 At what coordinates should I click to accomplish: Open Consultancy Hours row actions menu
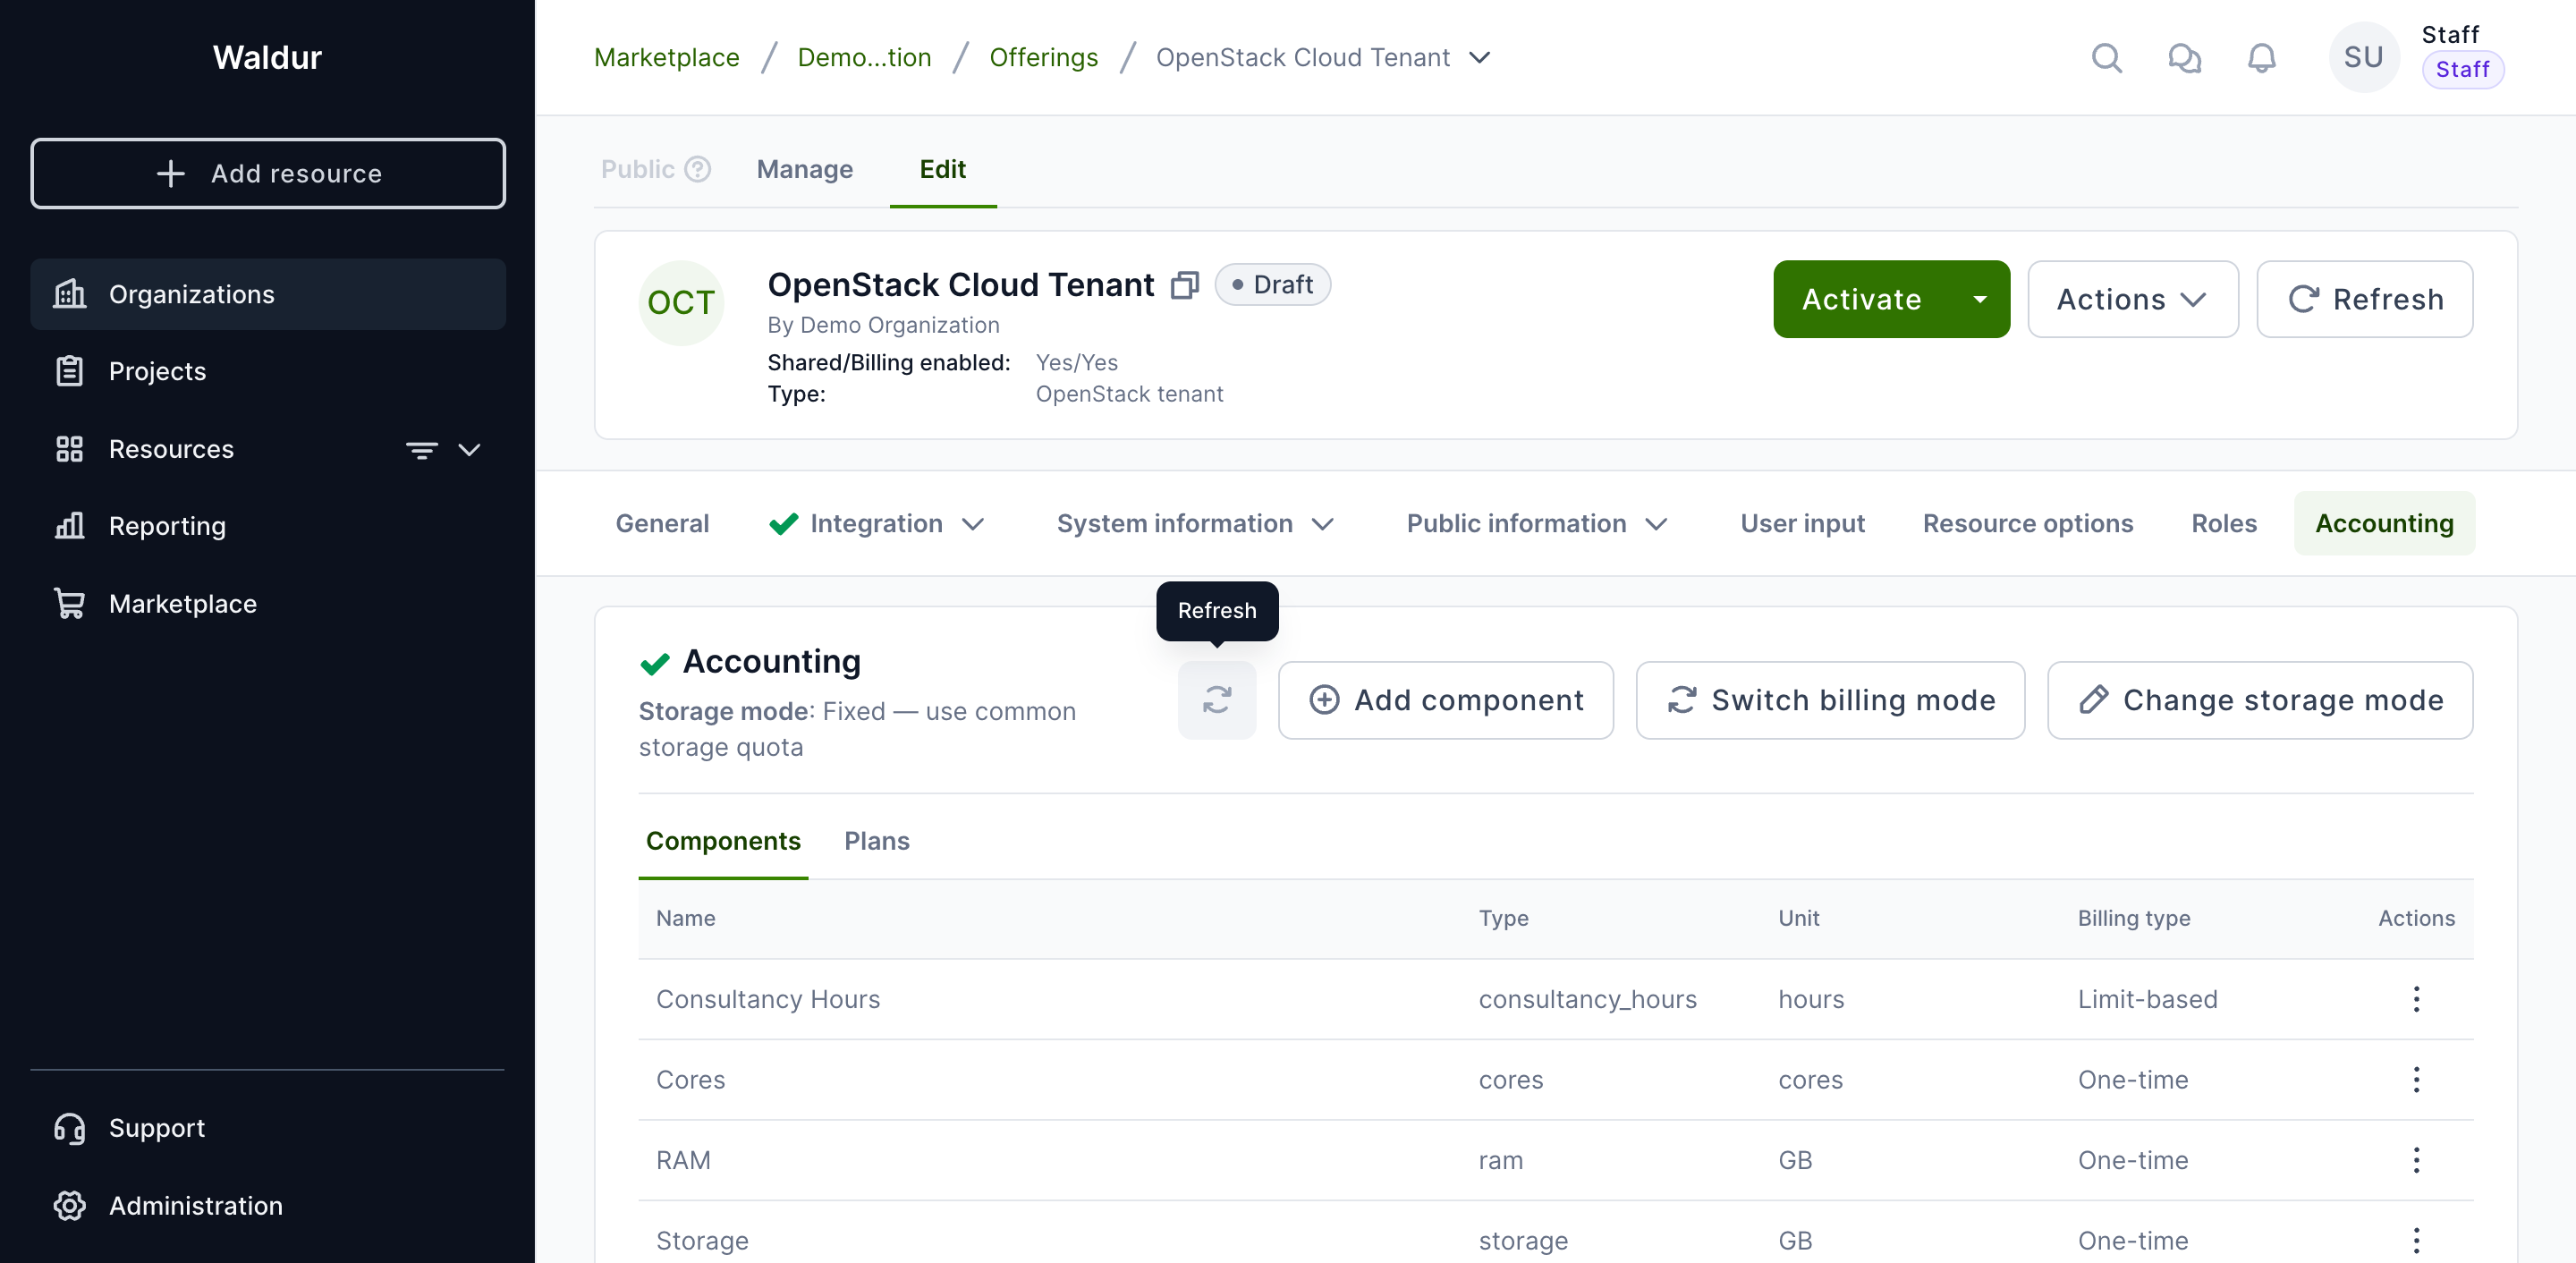pyautogui.click(x=2415, y=999)
